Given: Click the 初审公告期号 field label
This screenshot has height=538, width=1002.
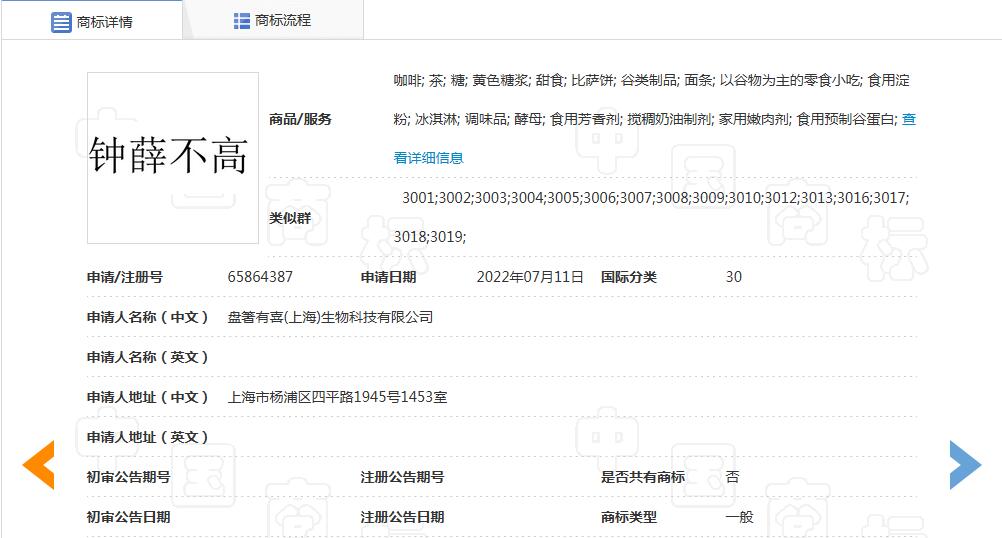Looking at the screenshot, I should (129, 477).
